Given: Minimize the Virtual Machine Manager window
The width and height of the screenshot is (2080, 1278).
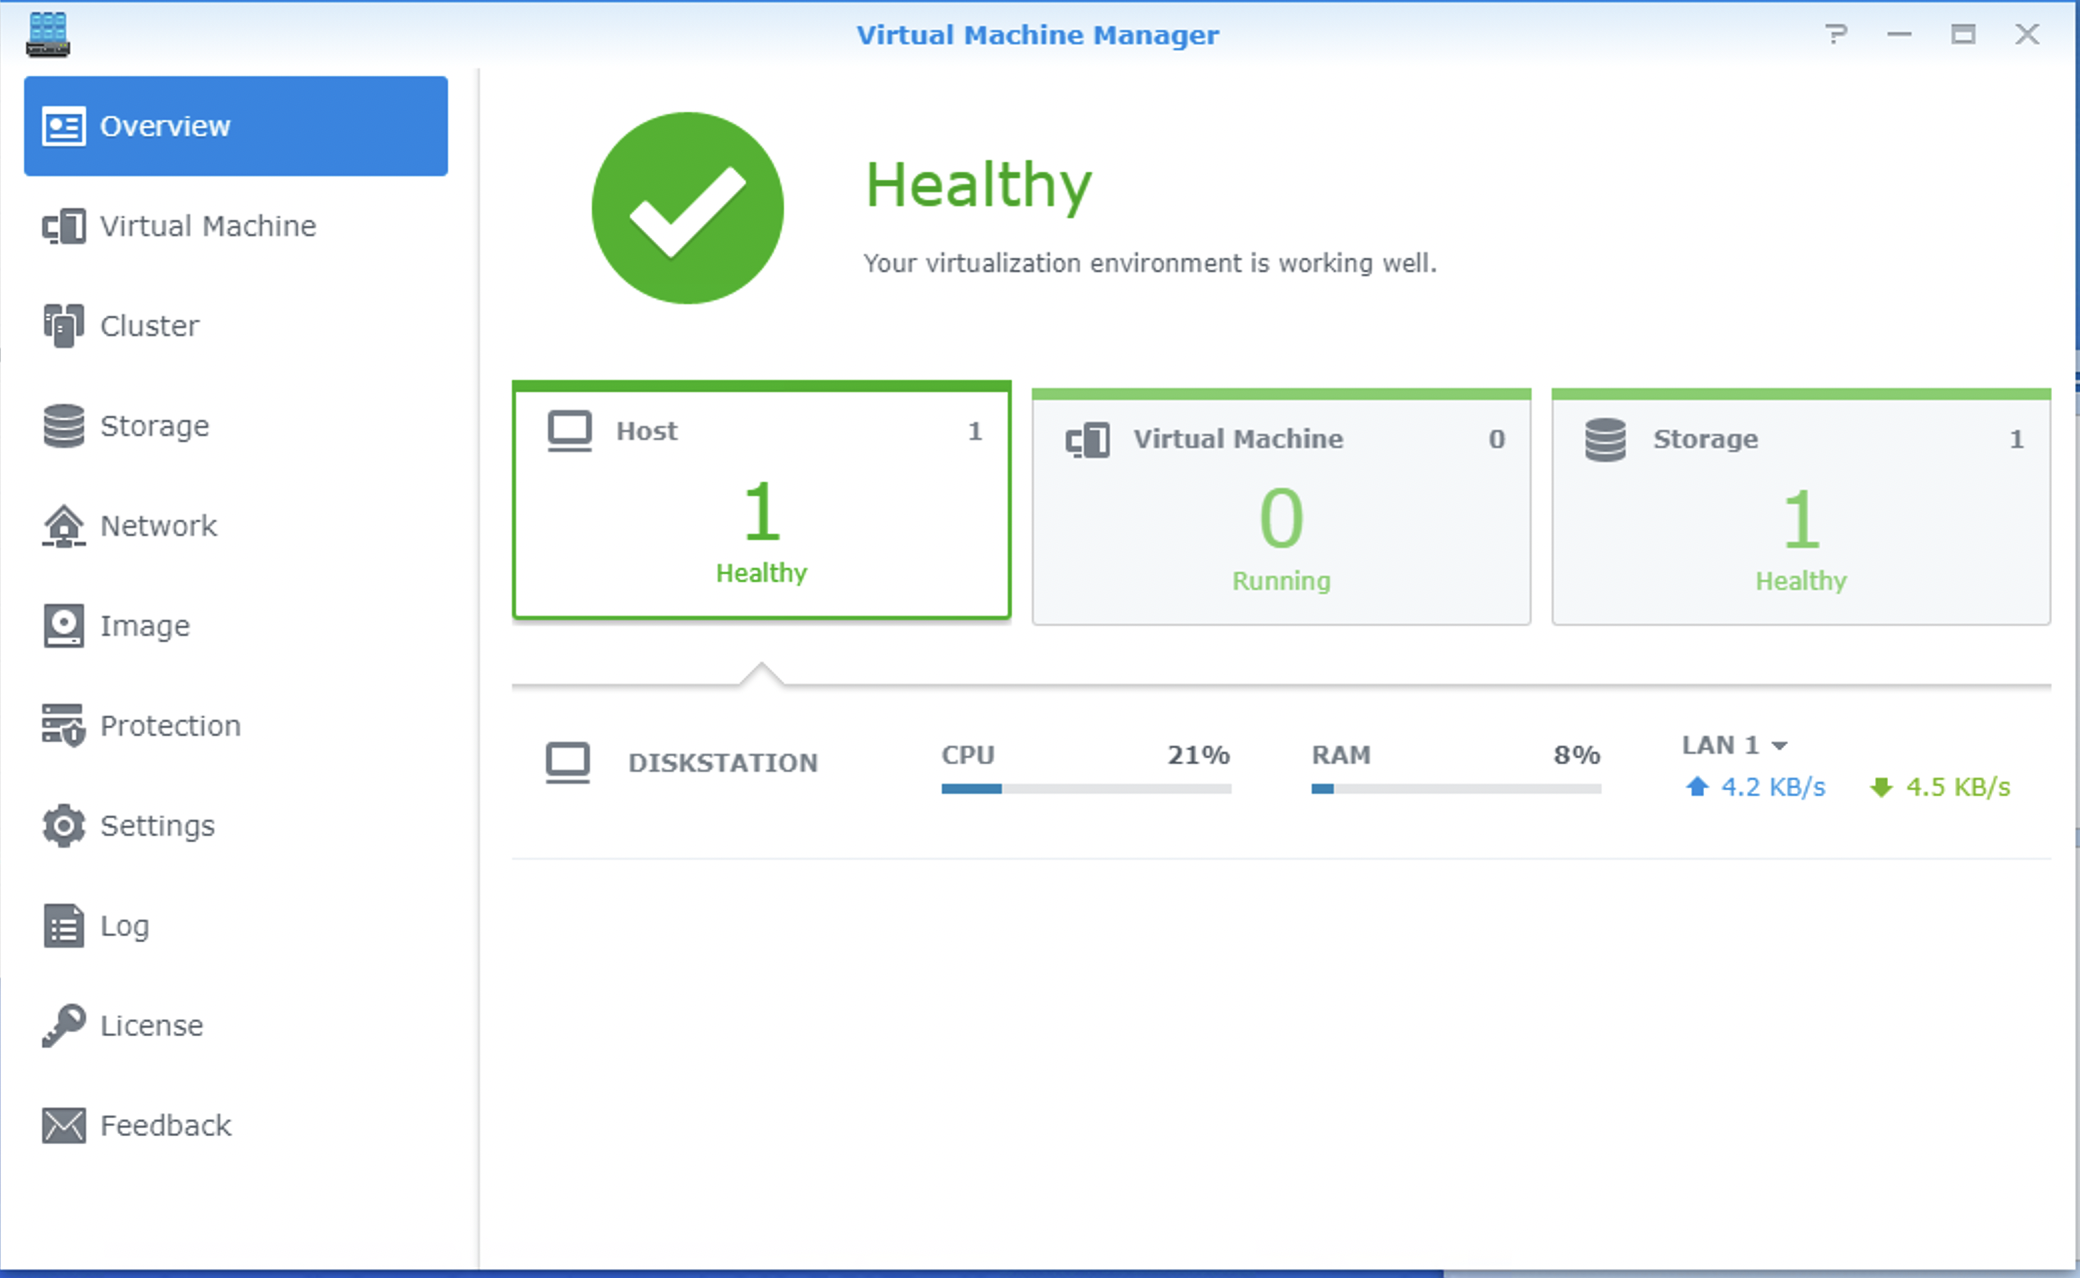Looking at the screenshot, I should pos(1899,34).
